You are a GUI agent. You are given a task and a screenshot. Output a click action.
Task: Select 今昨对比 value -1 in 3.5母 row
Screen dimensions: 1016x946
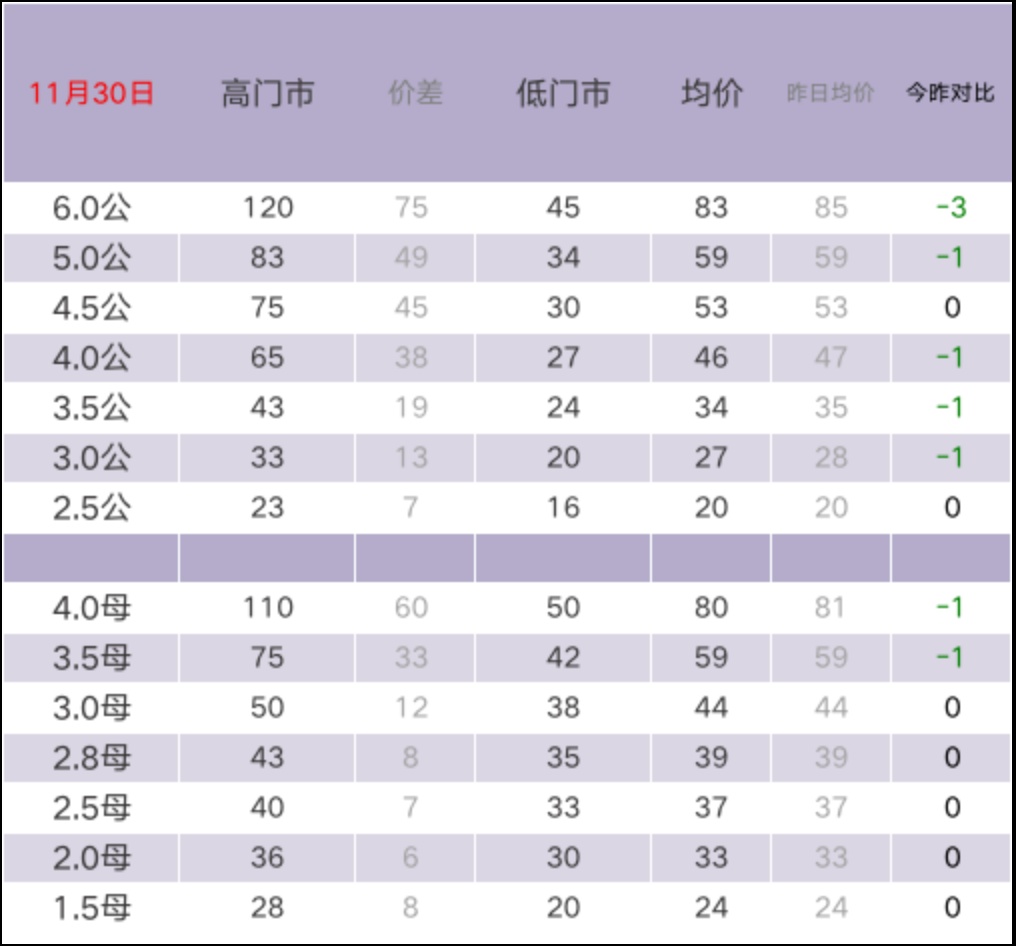coord(950,658)
